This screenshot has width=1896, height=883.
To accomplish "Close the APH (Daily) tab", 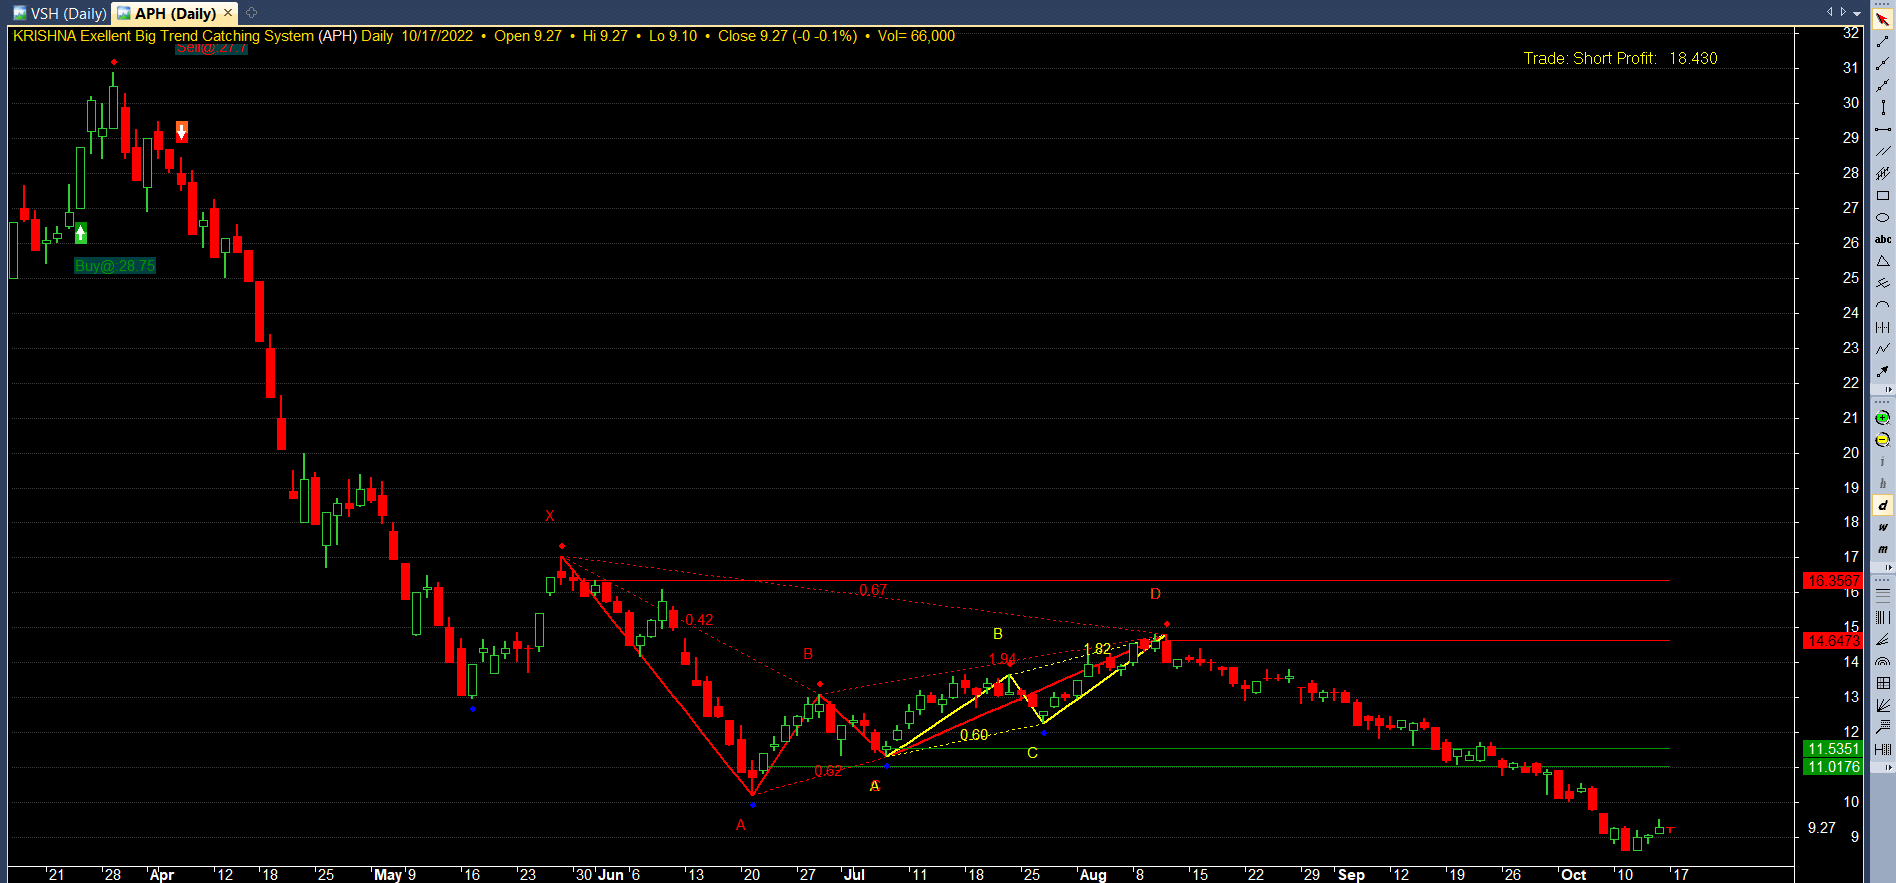I will (x=228, y=12).
